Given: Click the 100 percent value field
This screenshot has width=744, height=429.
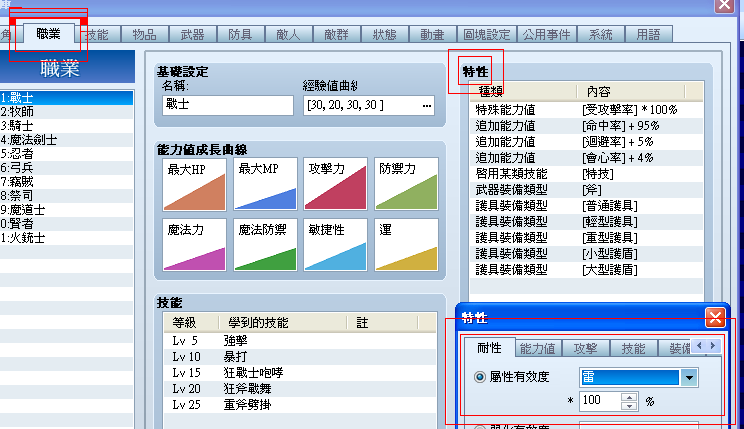Looking at the screenshot, I should [x=600, y=401].
